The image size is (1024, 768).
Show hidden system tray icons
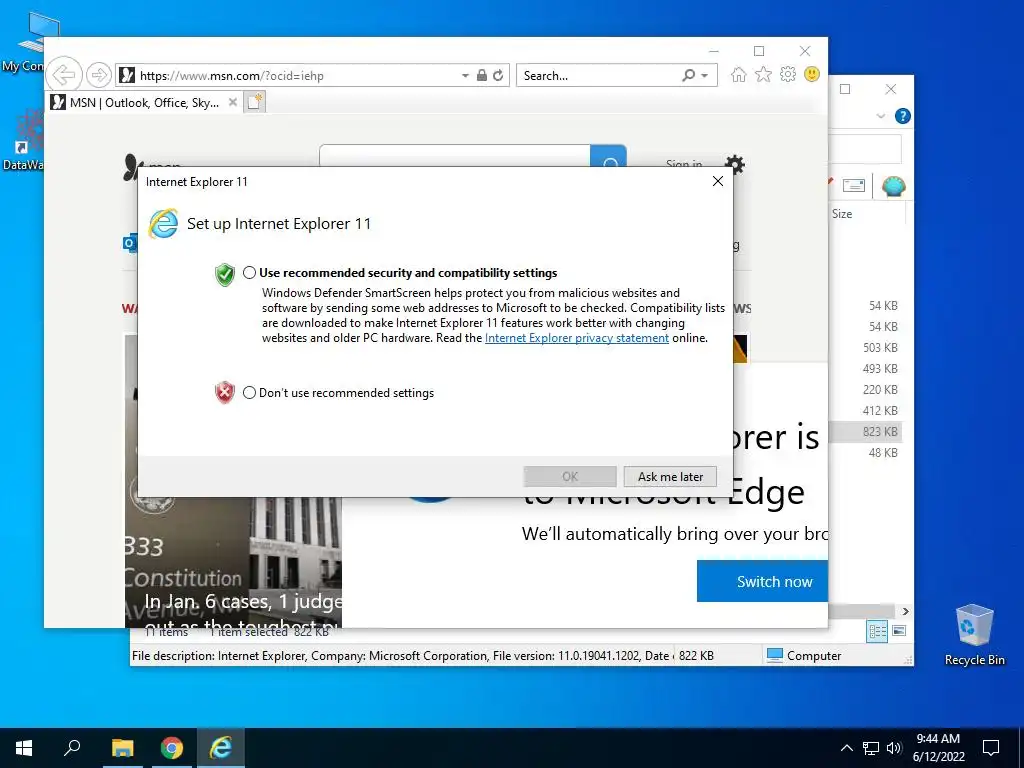point(846,748)
